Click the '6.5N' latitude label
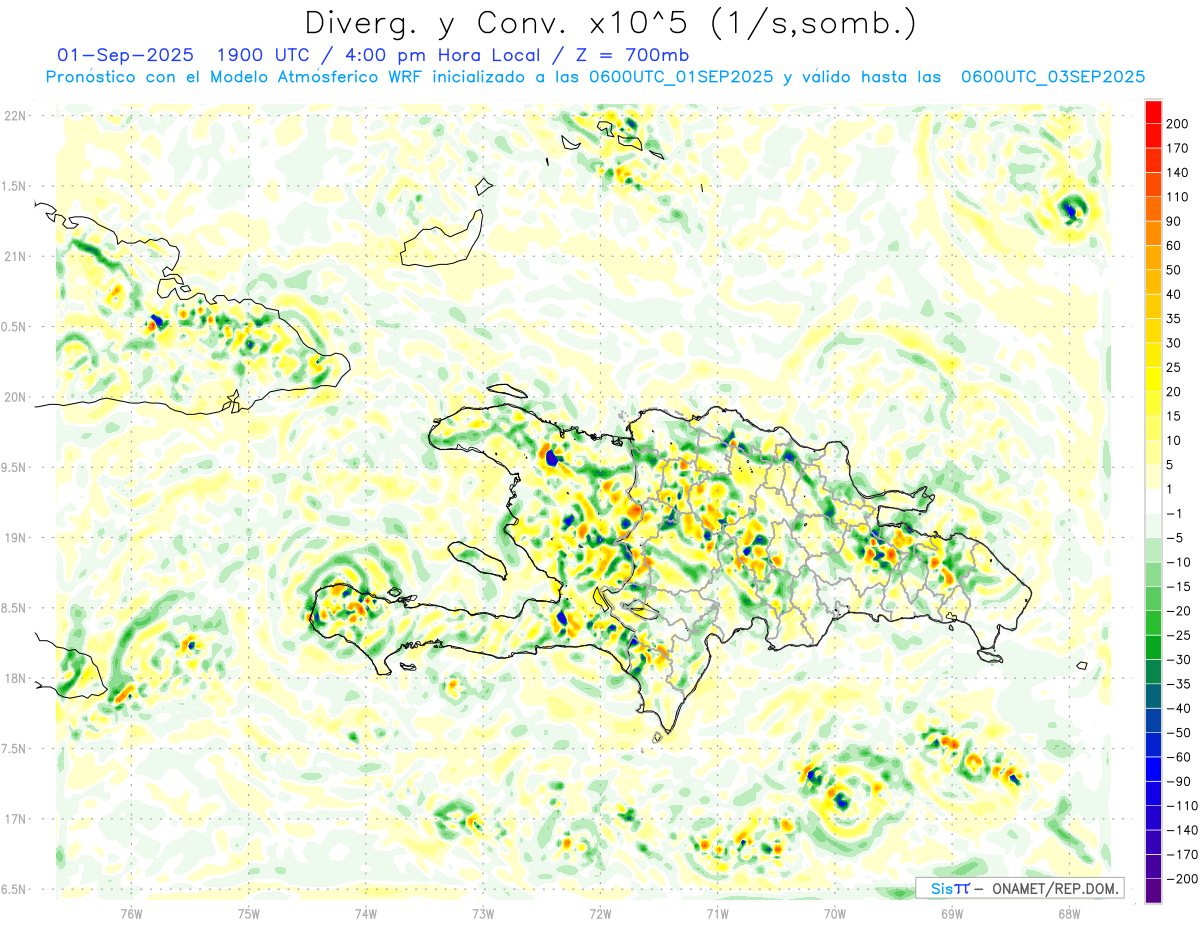The image size is (1200, 927). click(x=15, y=889)
